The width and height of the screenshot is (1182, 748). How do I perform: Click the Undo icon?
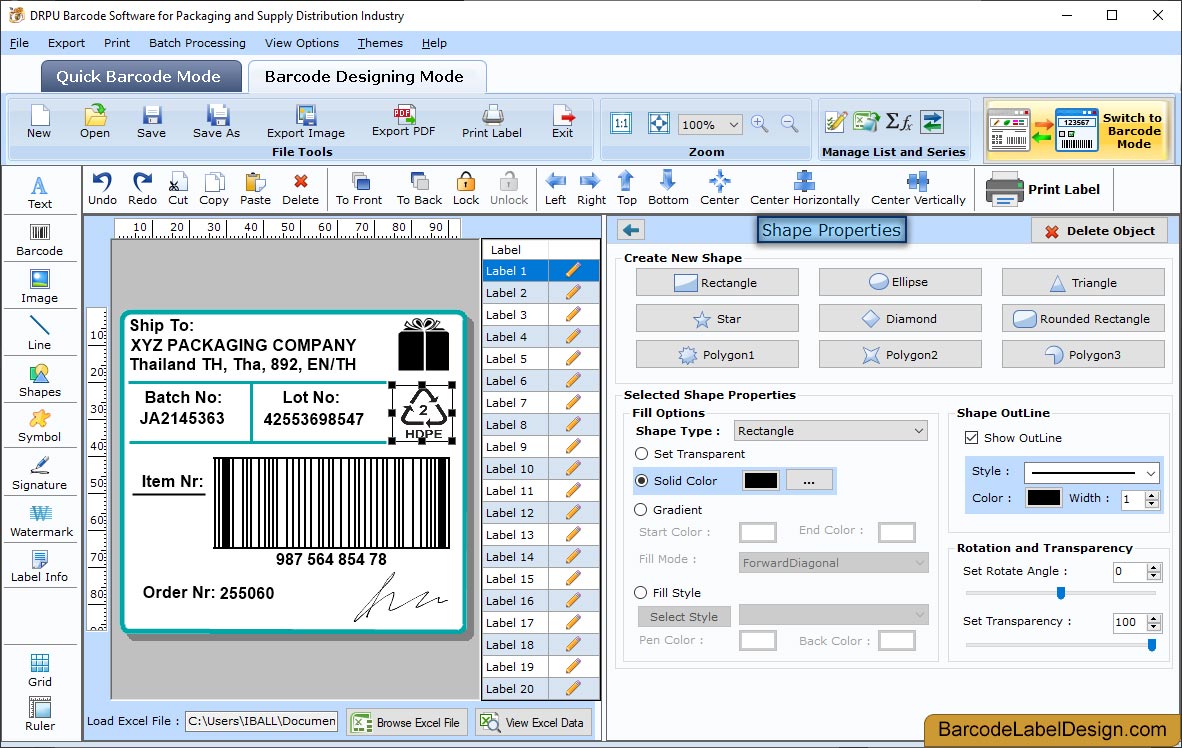click(103, 189)
